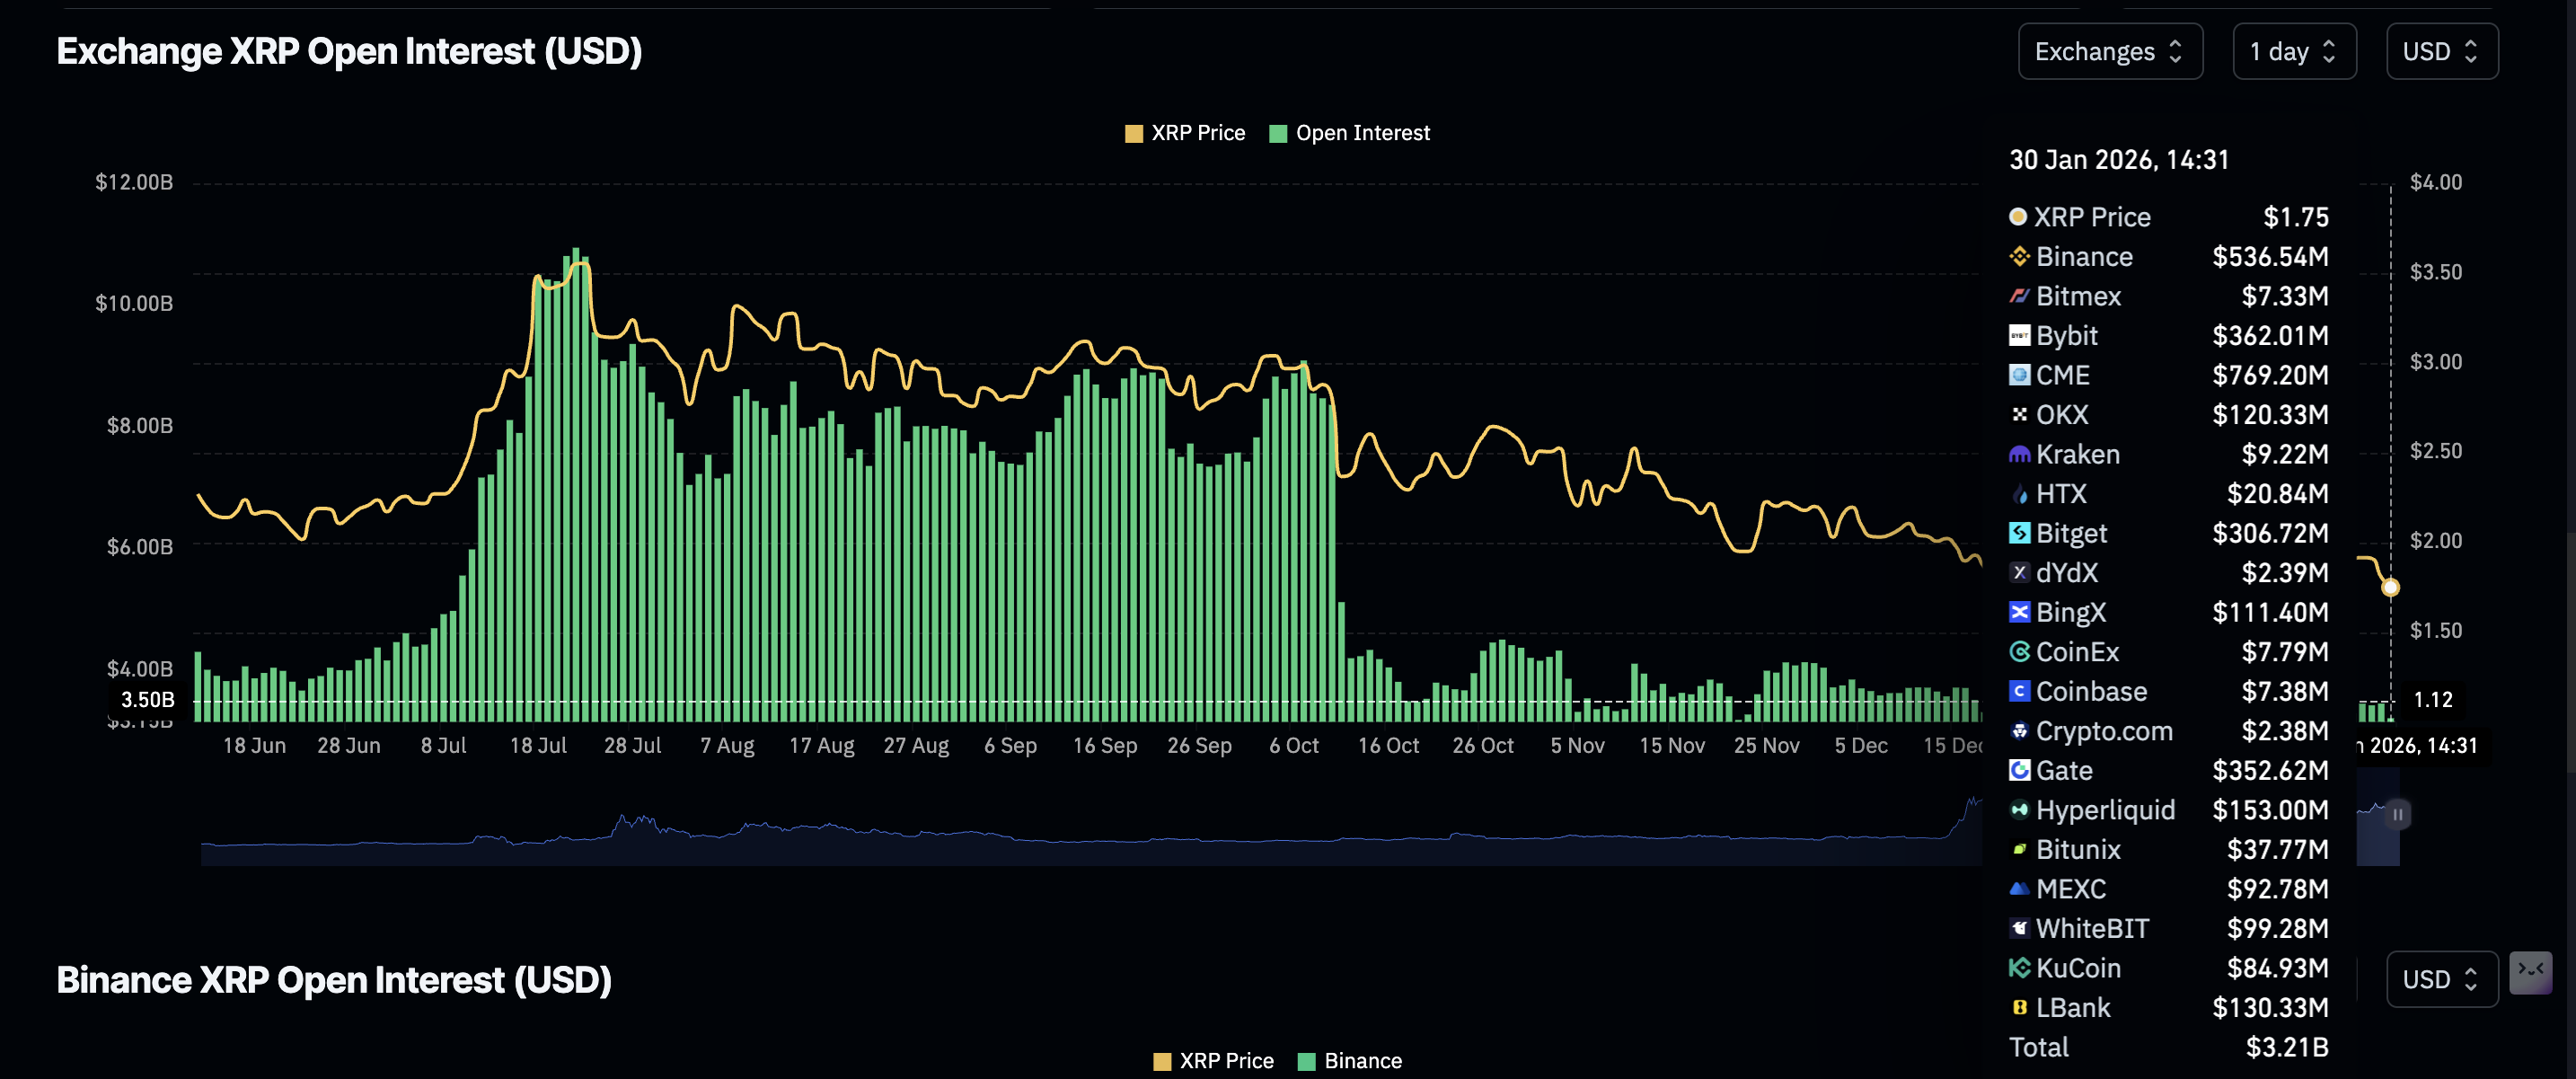Viewport: 2576px width, 1079px height.
Task: Click the Exchange XRP Open Interest heading
Action: pos(349,51)
